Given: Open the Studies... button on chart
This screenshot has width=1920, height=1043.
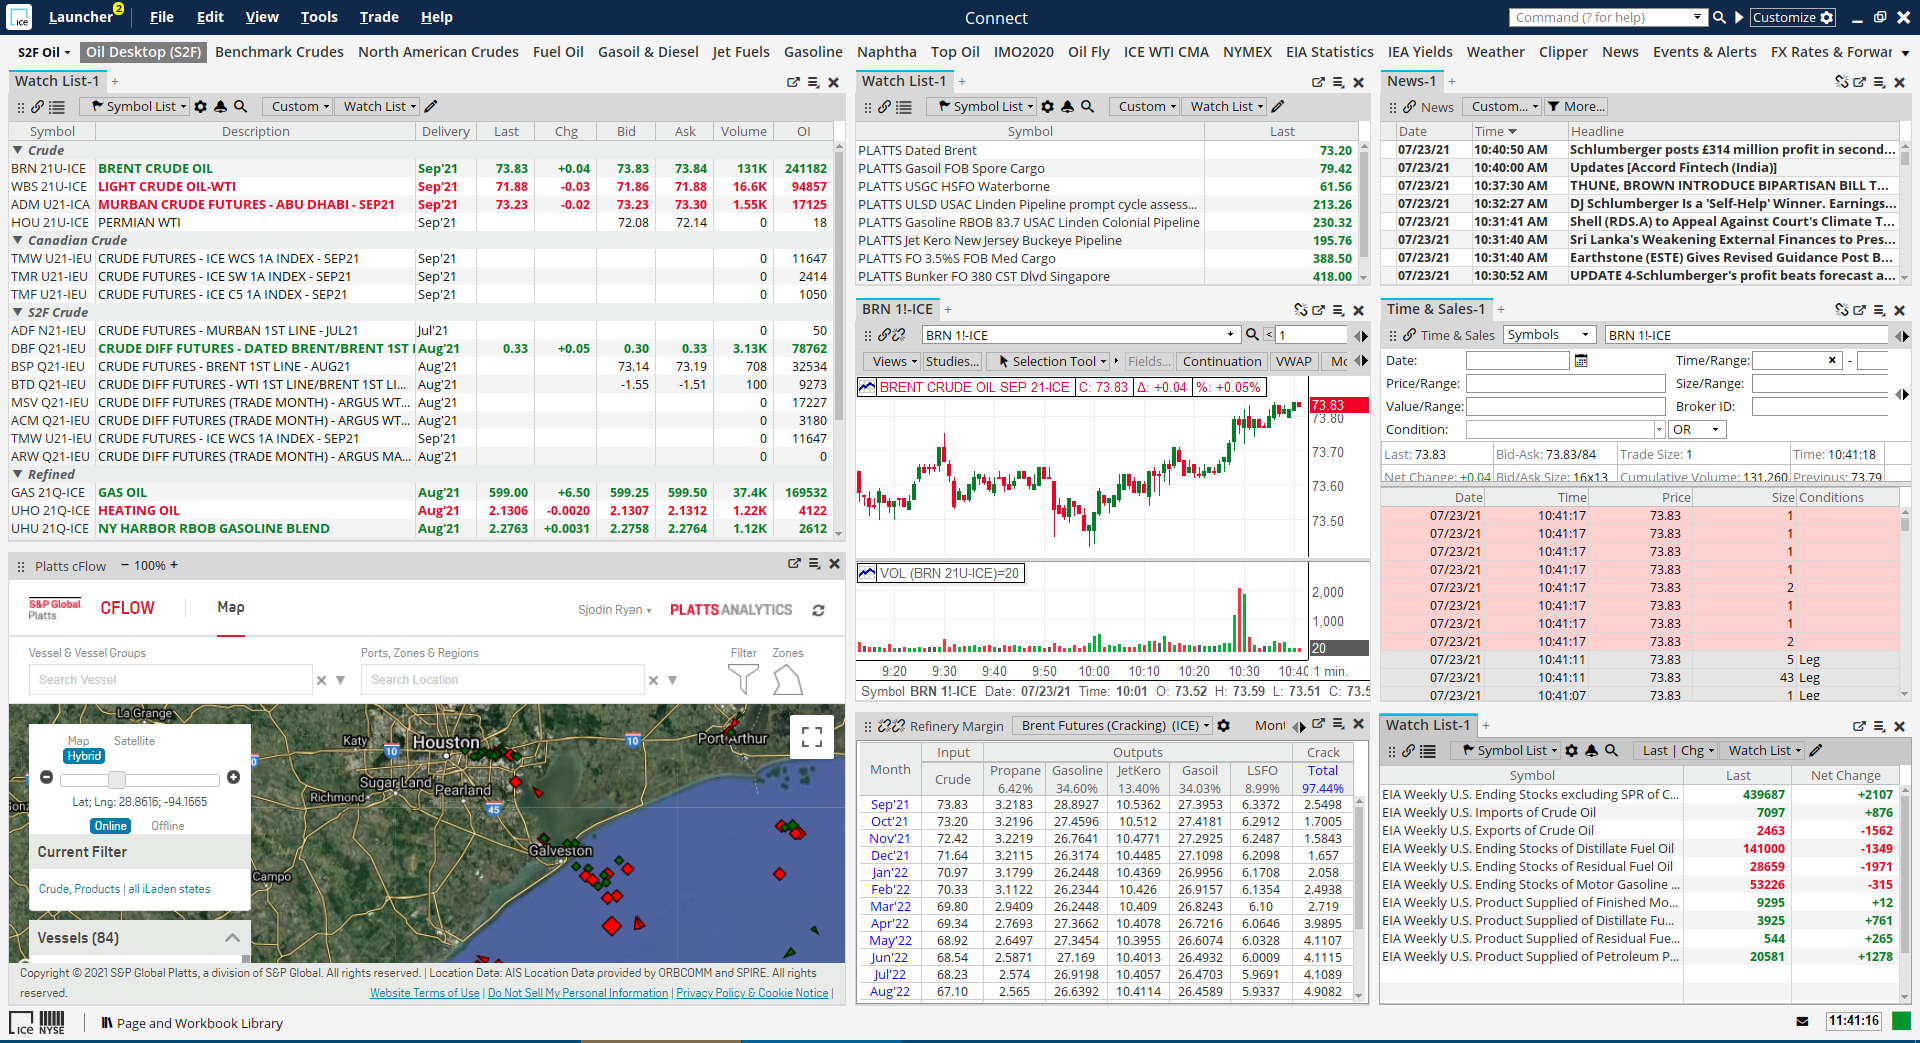Looking at the screenshot, I should click(x=952, y=361).
